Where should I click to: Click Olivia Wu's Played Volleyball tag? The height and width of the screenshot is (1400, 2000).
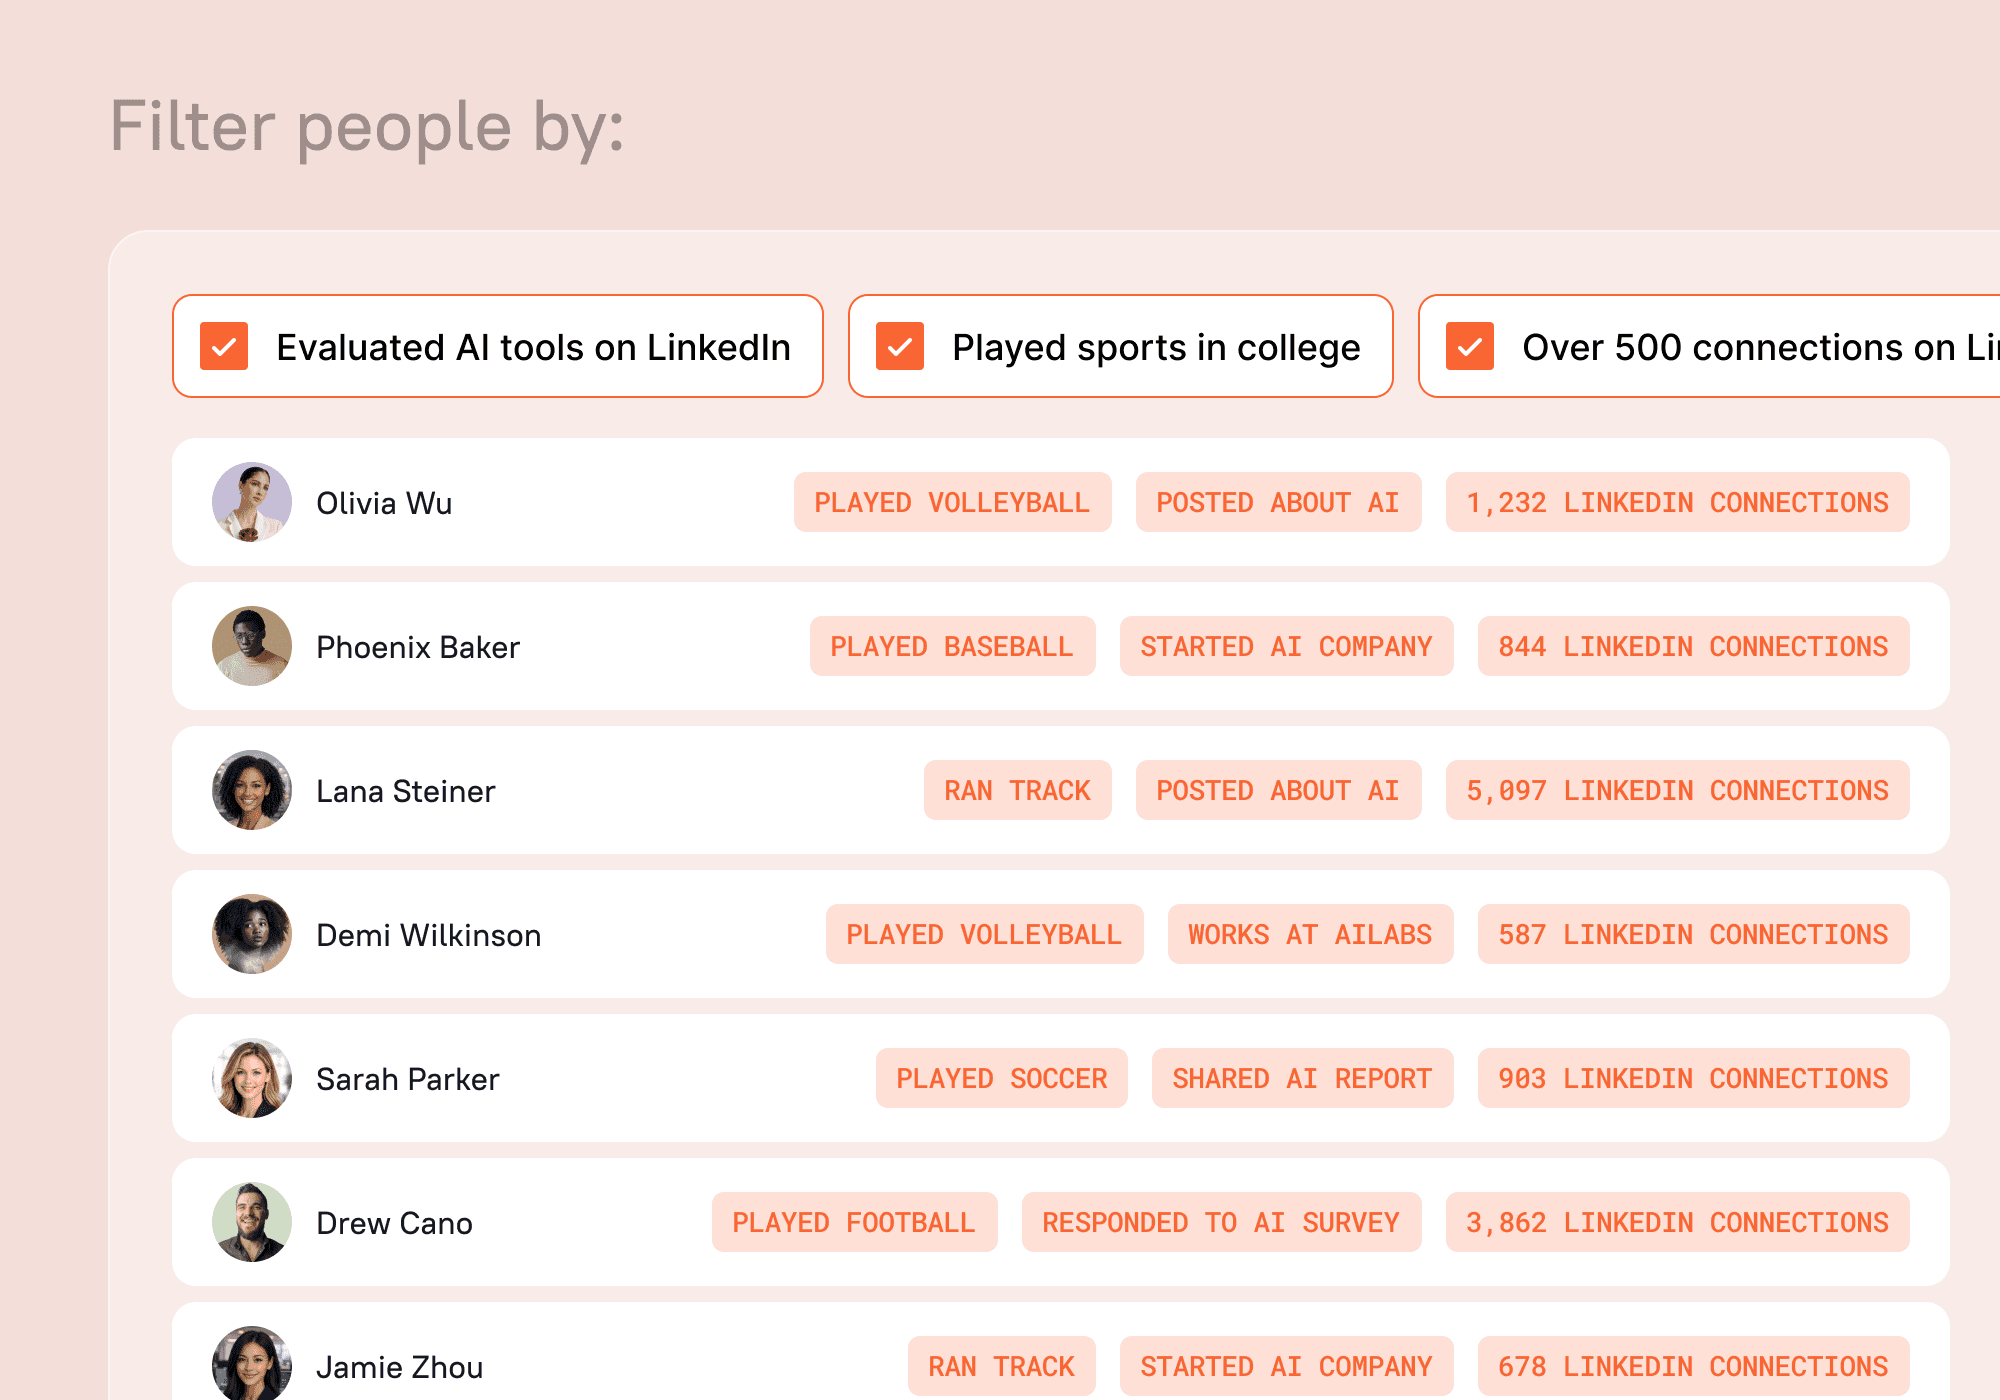tap(952, 502)
